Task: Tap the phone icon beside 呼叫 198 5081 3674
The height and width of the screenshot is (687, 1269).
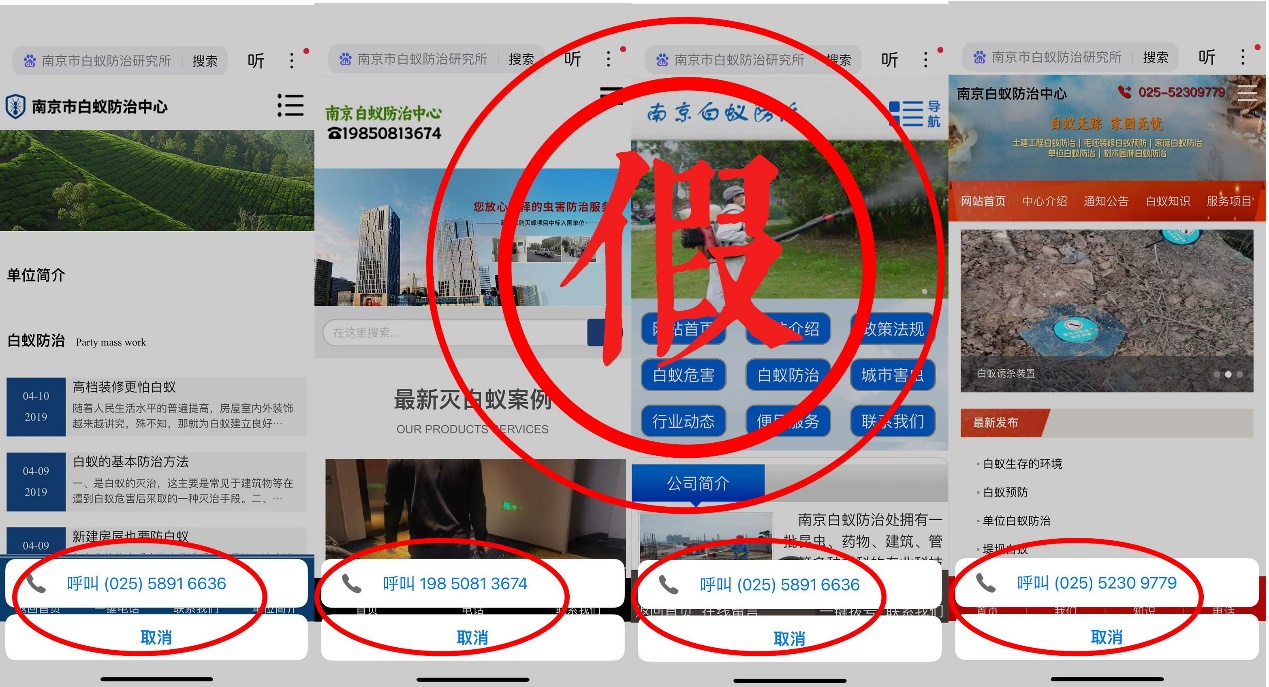Action: pos(351,583)
